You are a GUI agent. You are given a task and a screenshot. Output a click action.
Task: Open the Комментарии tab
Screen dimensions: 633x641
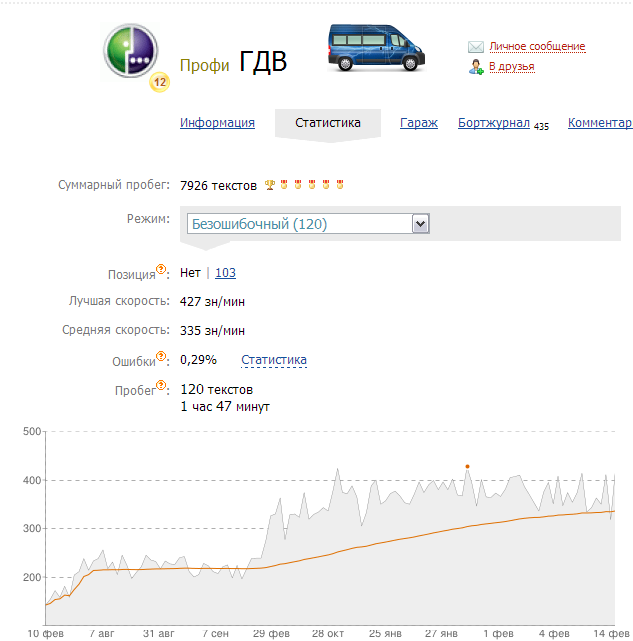coord(600,123)
